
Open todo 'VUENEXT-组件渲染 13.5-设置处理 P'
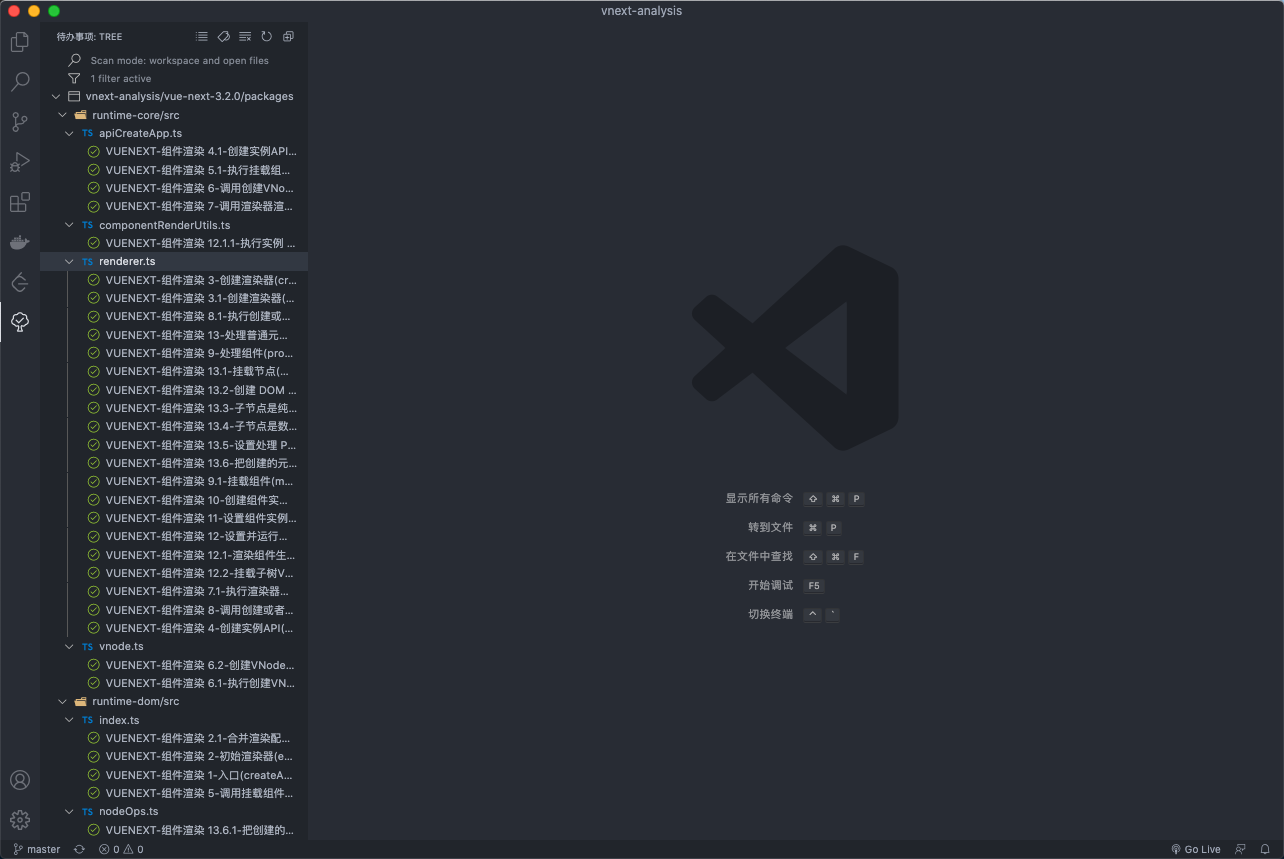174,445
